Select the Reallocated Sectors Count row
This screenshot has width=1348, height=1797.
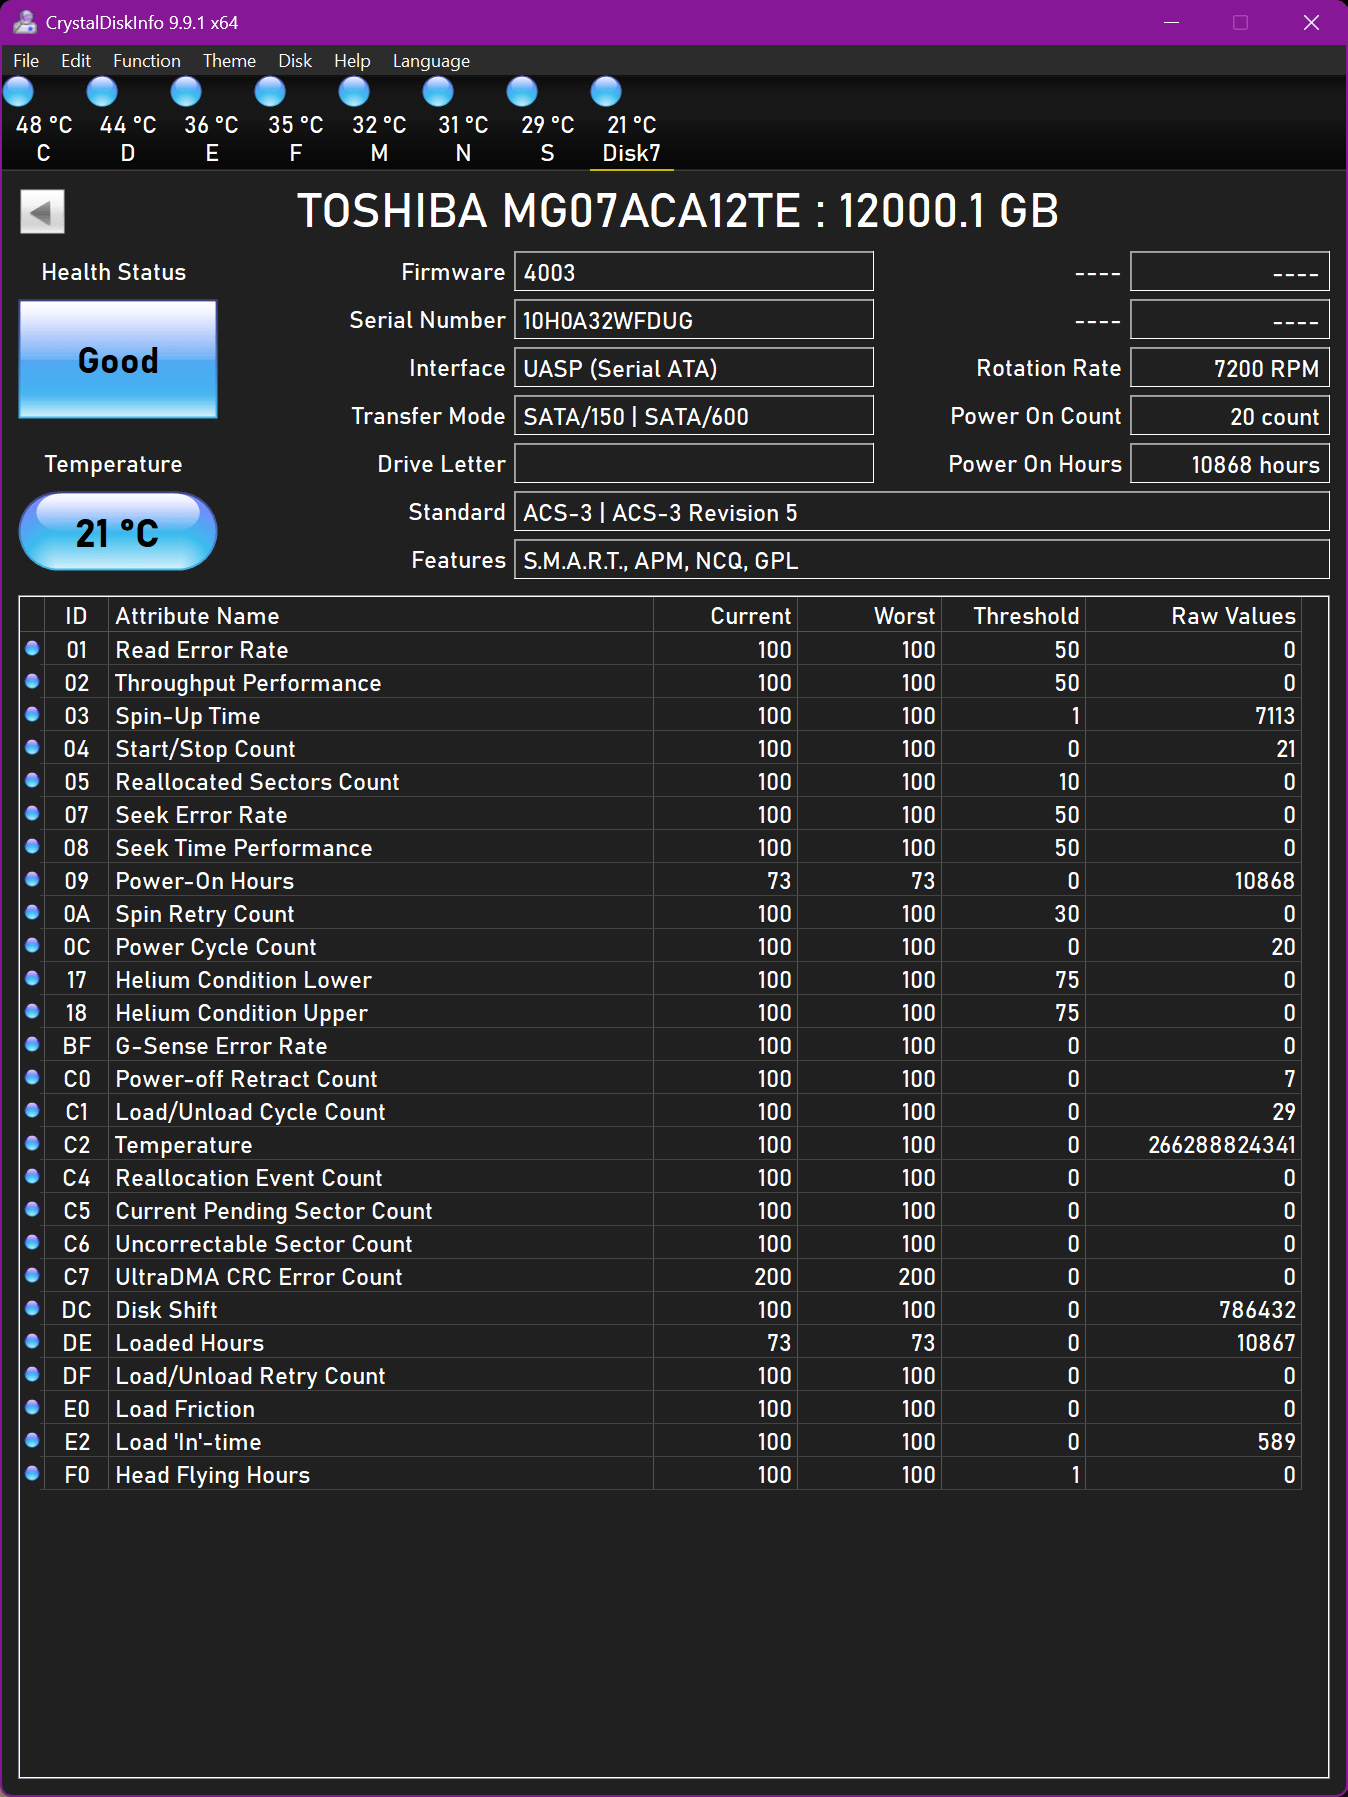(x=661, y=782)
